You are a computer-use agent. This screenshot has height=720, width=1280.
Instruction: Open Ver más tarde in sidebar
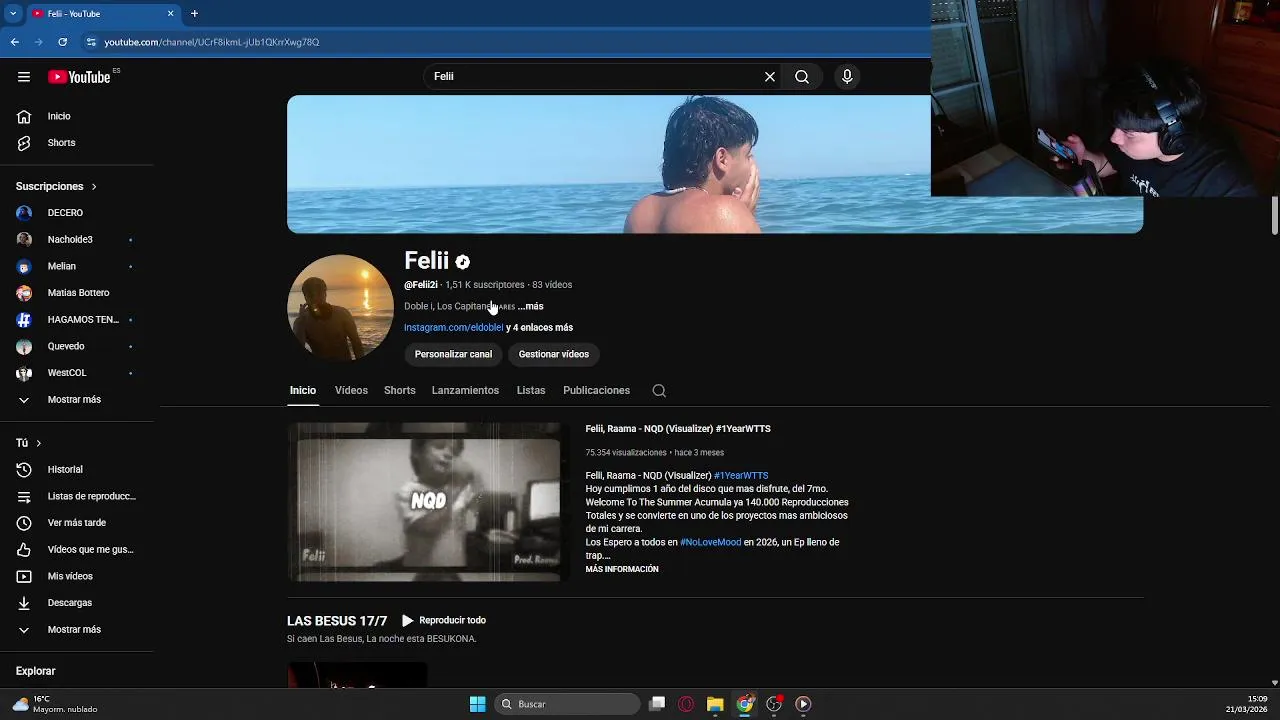point(77,523)
